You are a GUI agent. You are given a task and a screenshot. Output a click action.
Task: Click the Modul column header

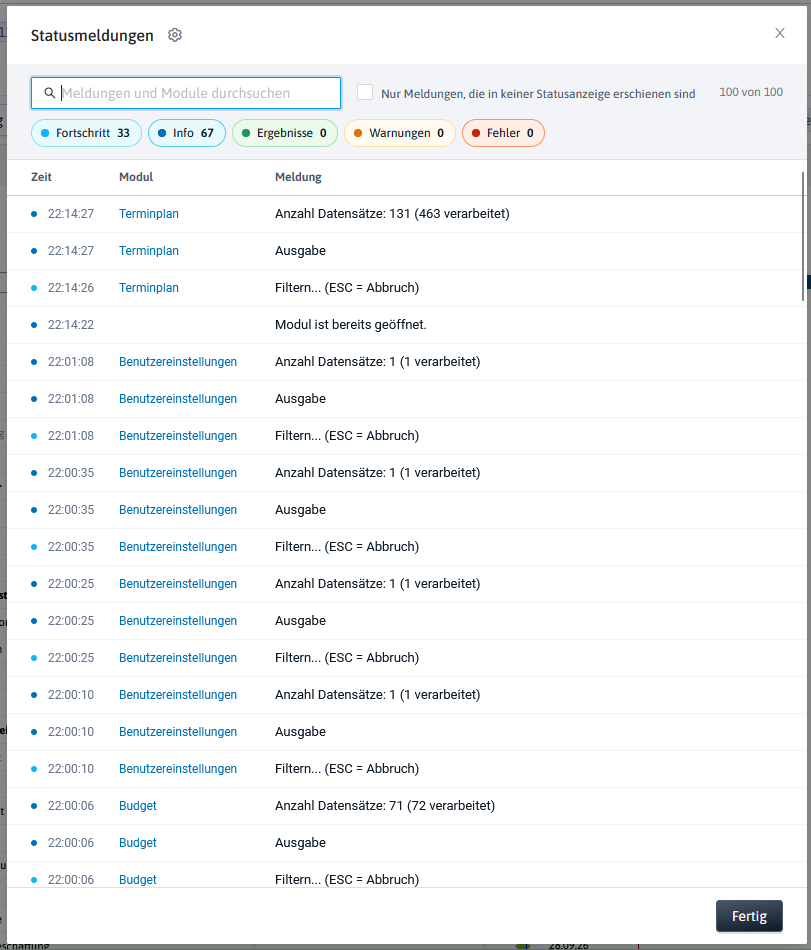(x=136, y=177)
